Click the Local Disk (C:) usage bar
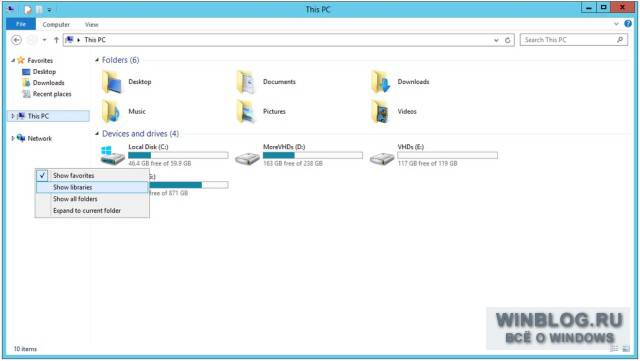This screenshot has width=640, height=361. pyautogui.click(x=178, y=155)
